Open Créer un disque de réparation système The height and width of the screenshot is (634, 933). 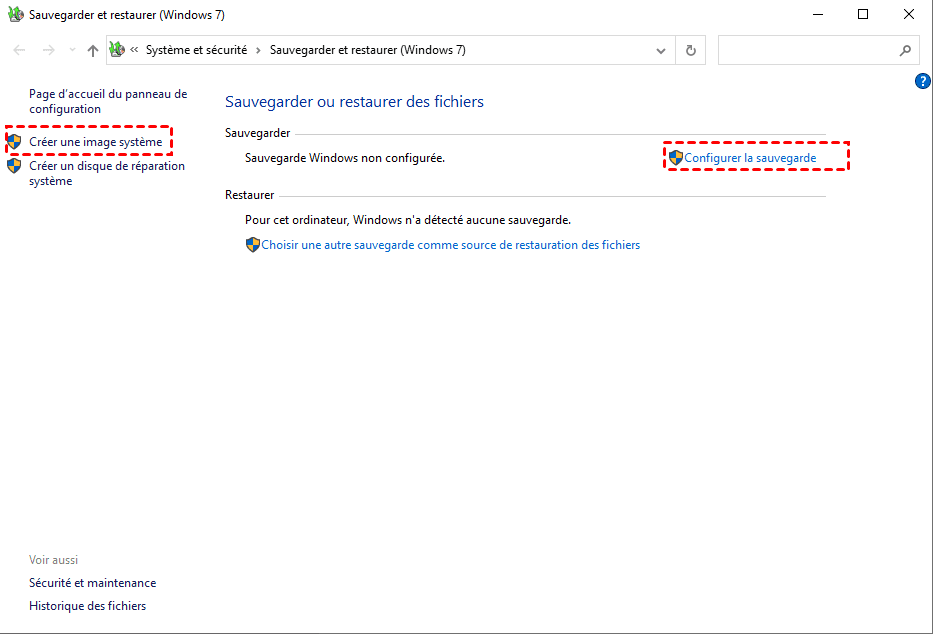(x=107, y=173)
